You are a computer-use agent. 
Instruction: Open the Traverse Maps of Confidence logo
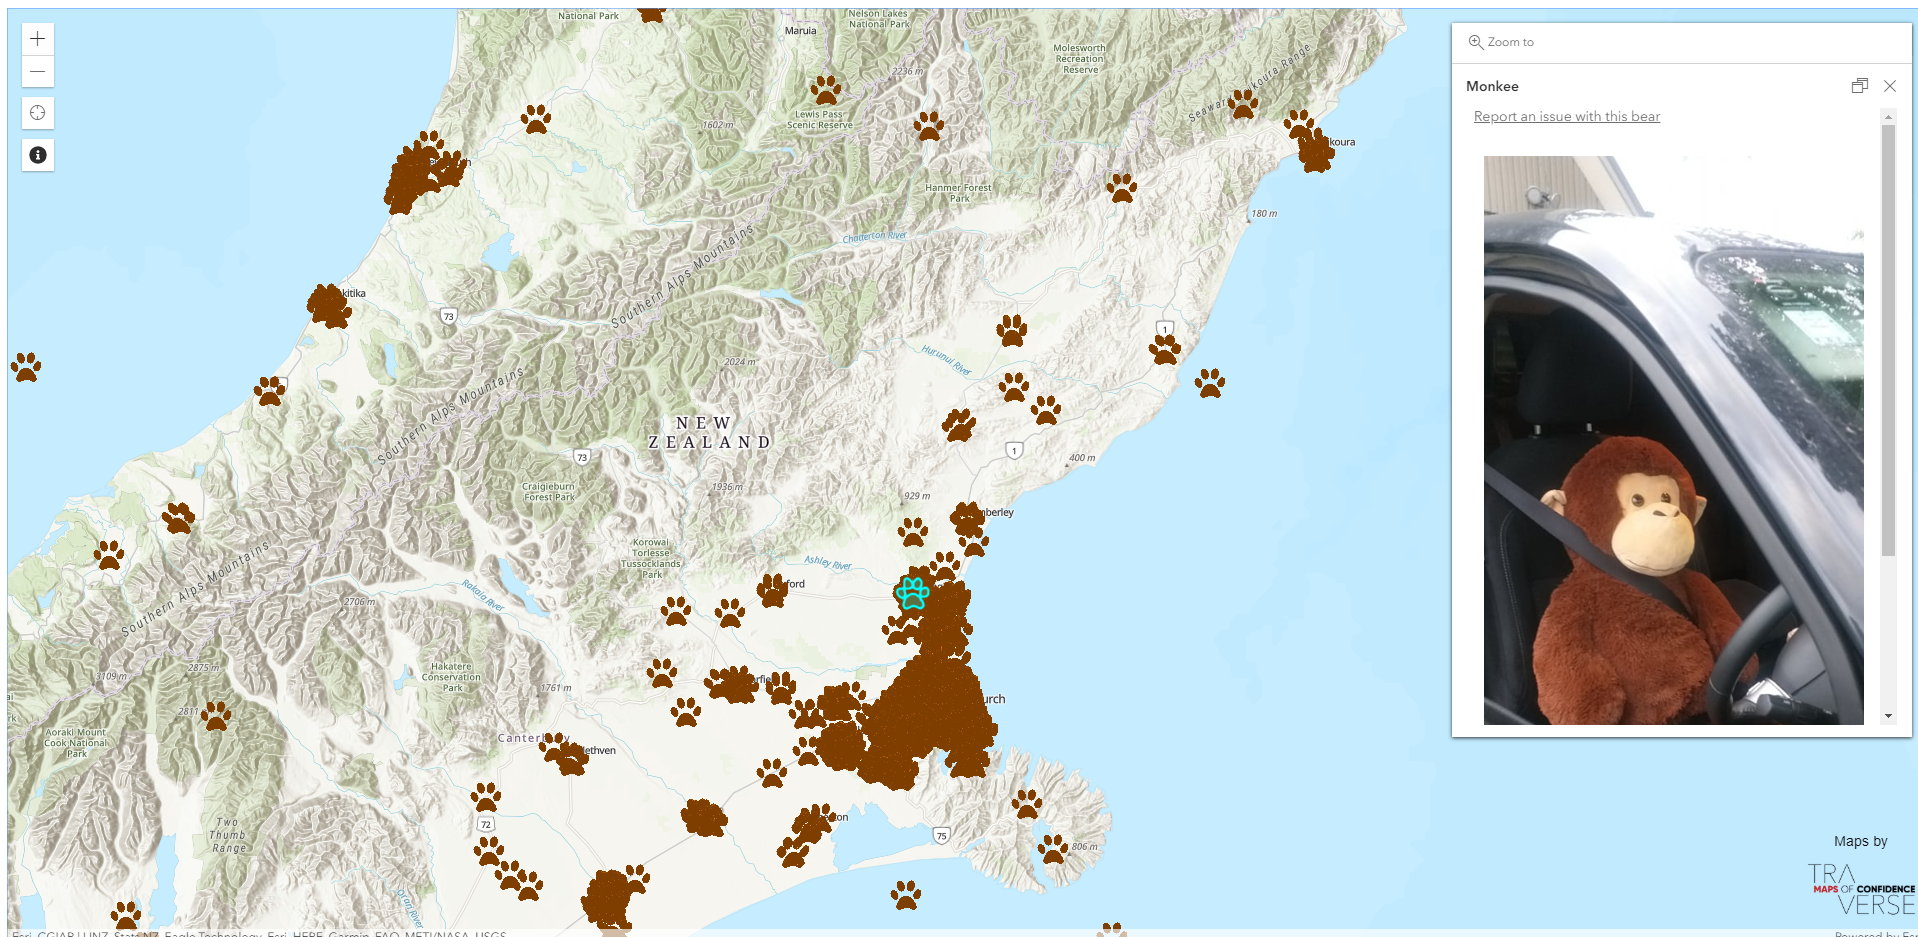(1861, 888)
